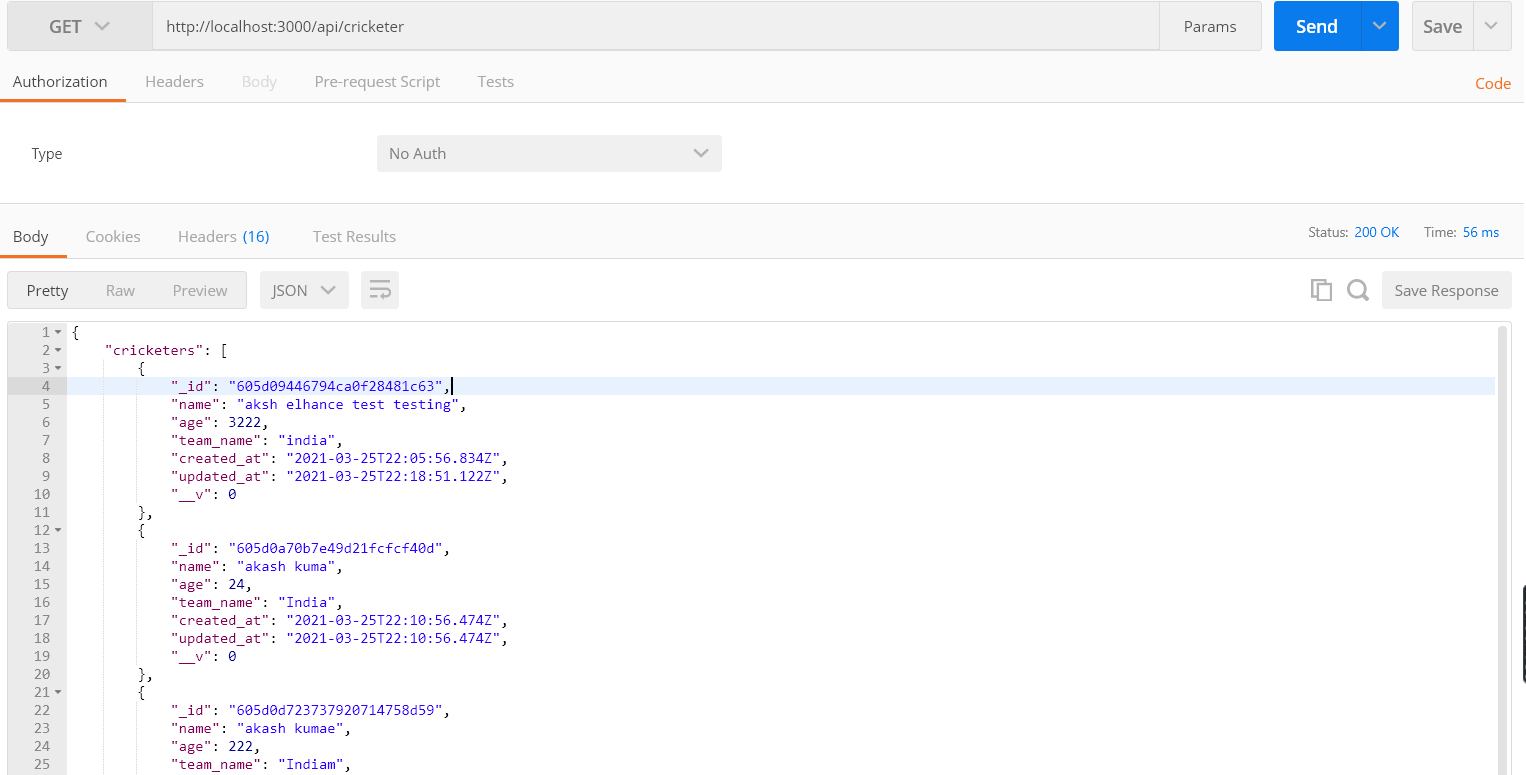Image resolution: width=1526 pixels, height=775 pixels.
Task: Open the Pre-request Script tab
Action: coord(377,82)
